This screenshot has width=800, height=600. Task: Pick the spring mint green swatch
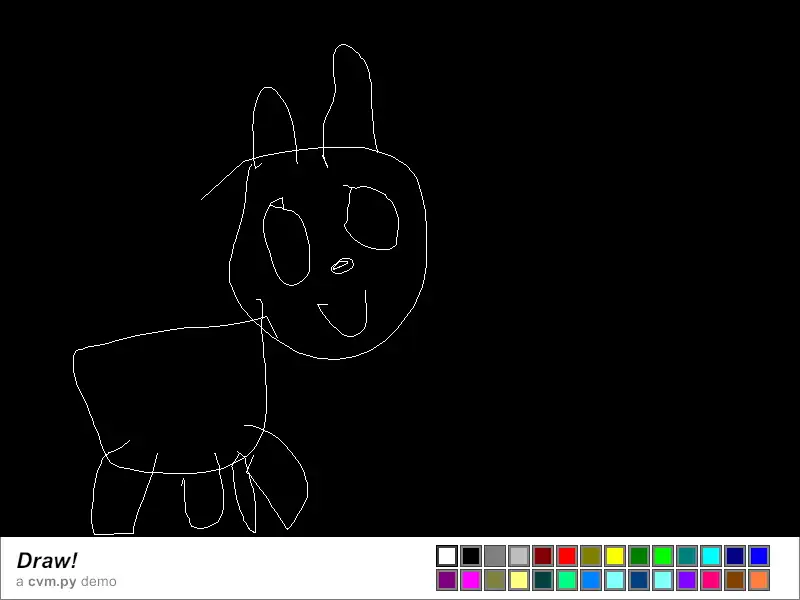click(x=567, y=580)
